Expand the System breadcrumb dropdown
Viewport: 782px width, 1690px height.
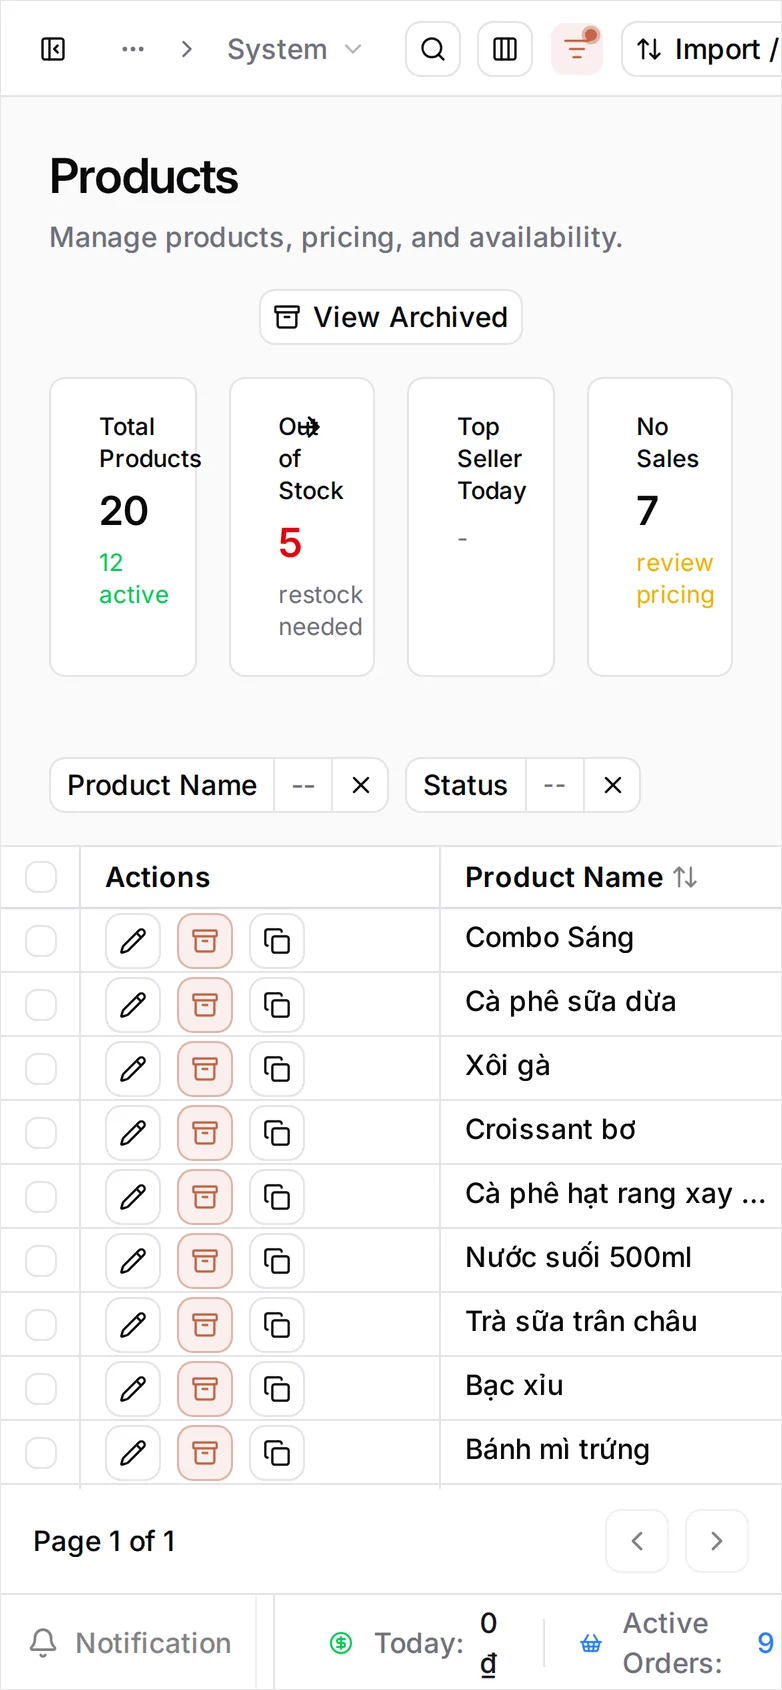(294, 49)
